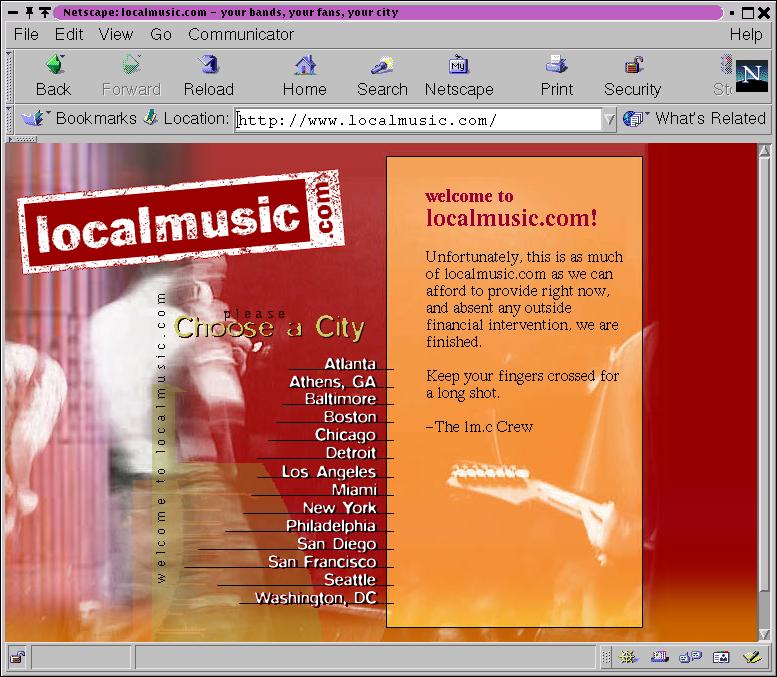Open window menu in title bar
Image resolution: width=777 pixels, height=677 pixels.
tap(13, 12)
